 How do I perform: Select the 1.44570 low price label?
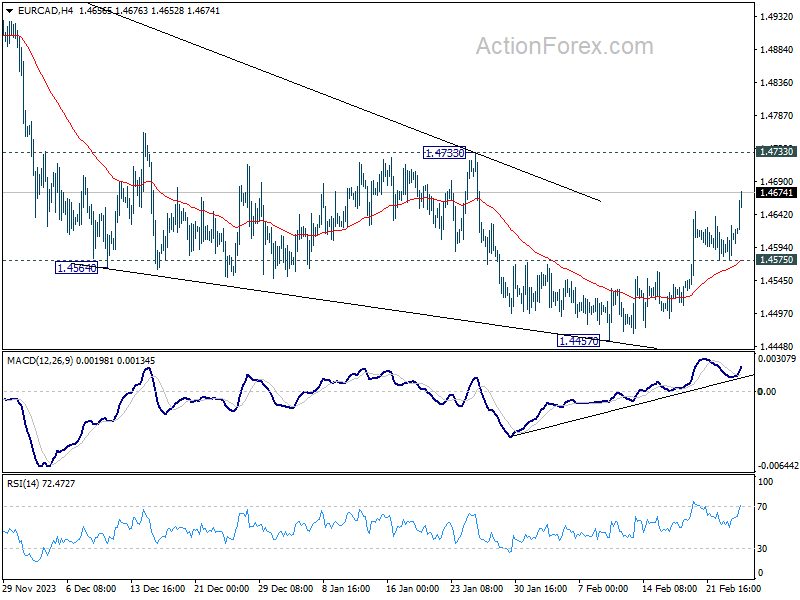pos(579,341)
